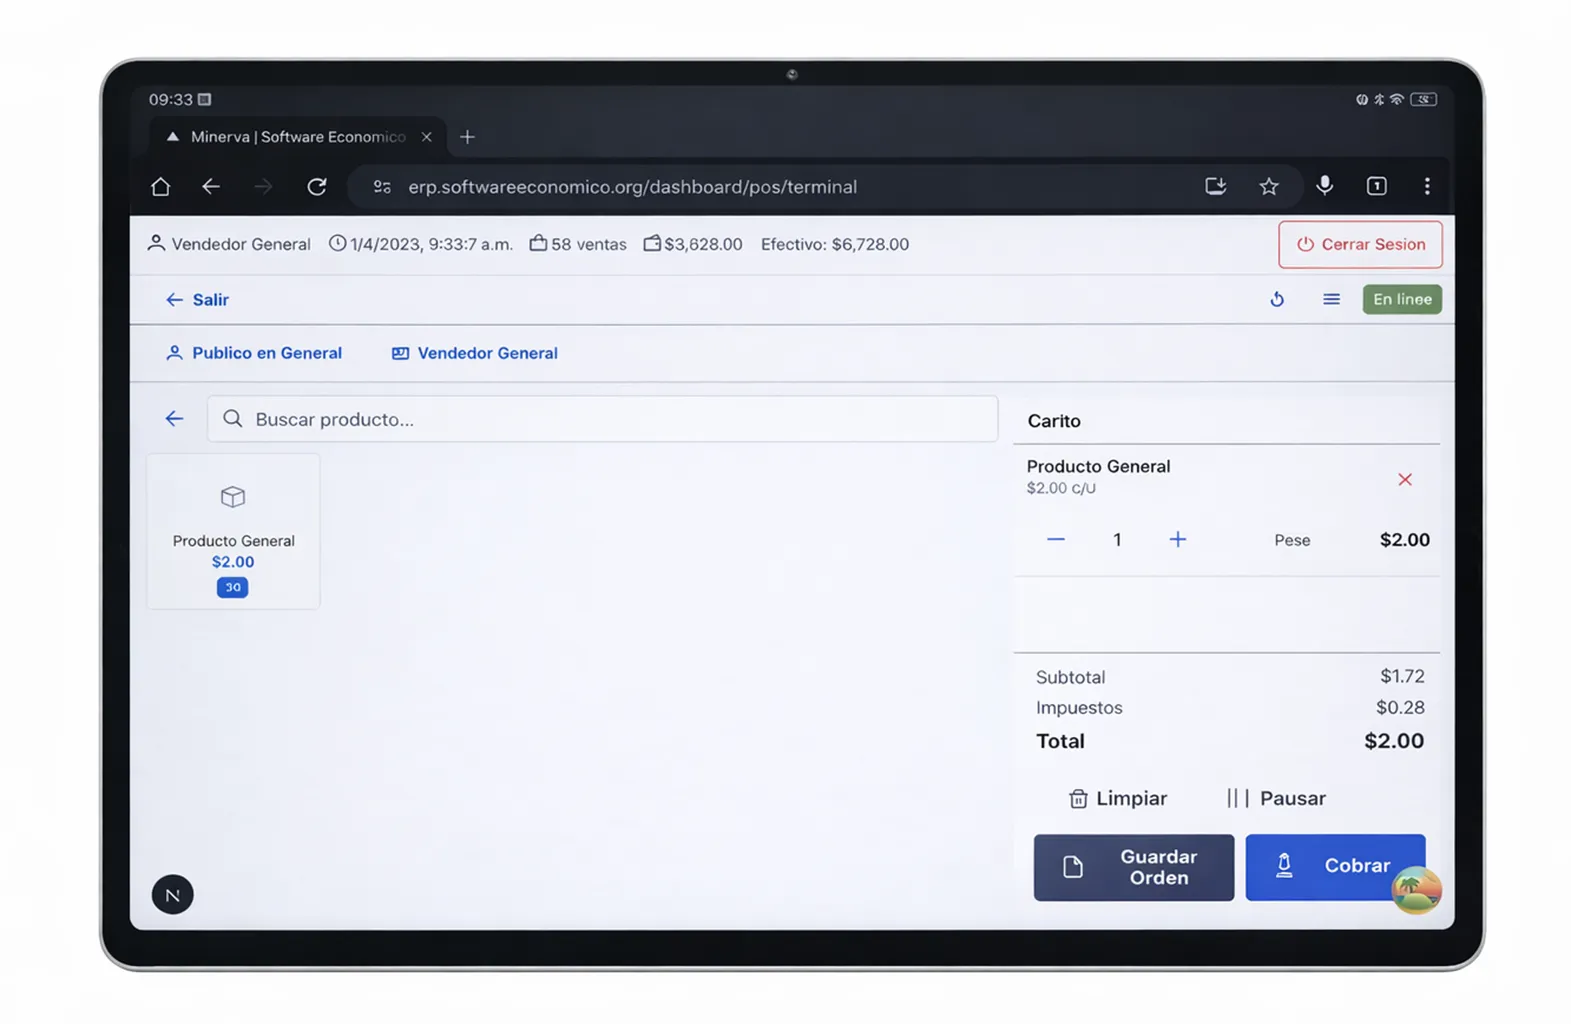Select the Publico en General customer
This screenshot has height=1024, width=1571.
254,353
